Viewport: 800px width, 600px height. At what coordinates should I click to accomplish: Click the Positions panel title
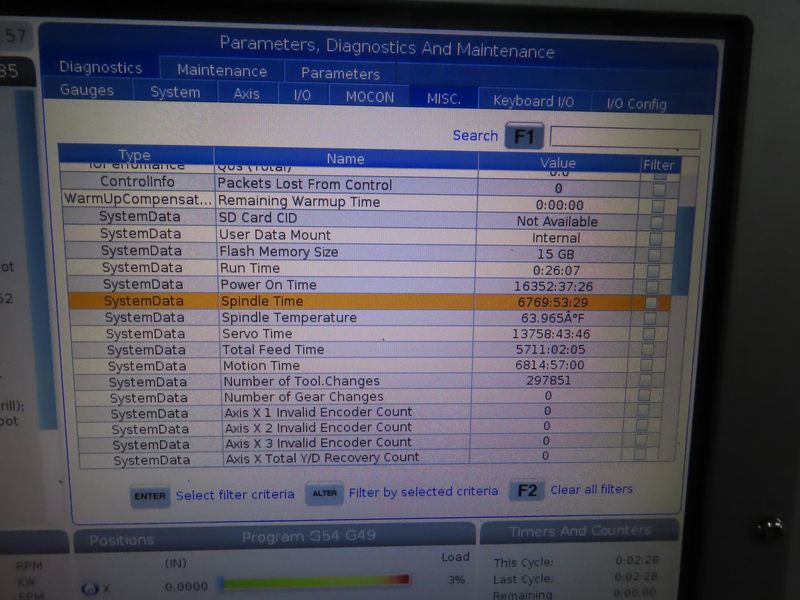121,540
